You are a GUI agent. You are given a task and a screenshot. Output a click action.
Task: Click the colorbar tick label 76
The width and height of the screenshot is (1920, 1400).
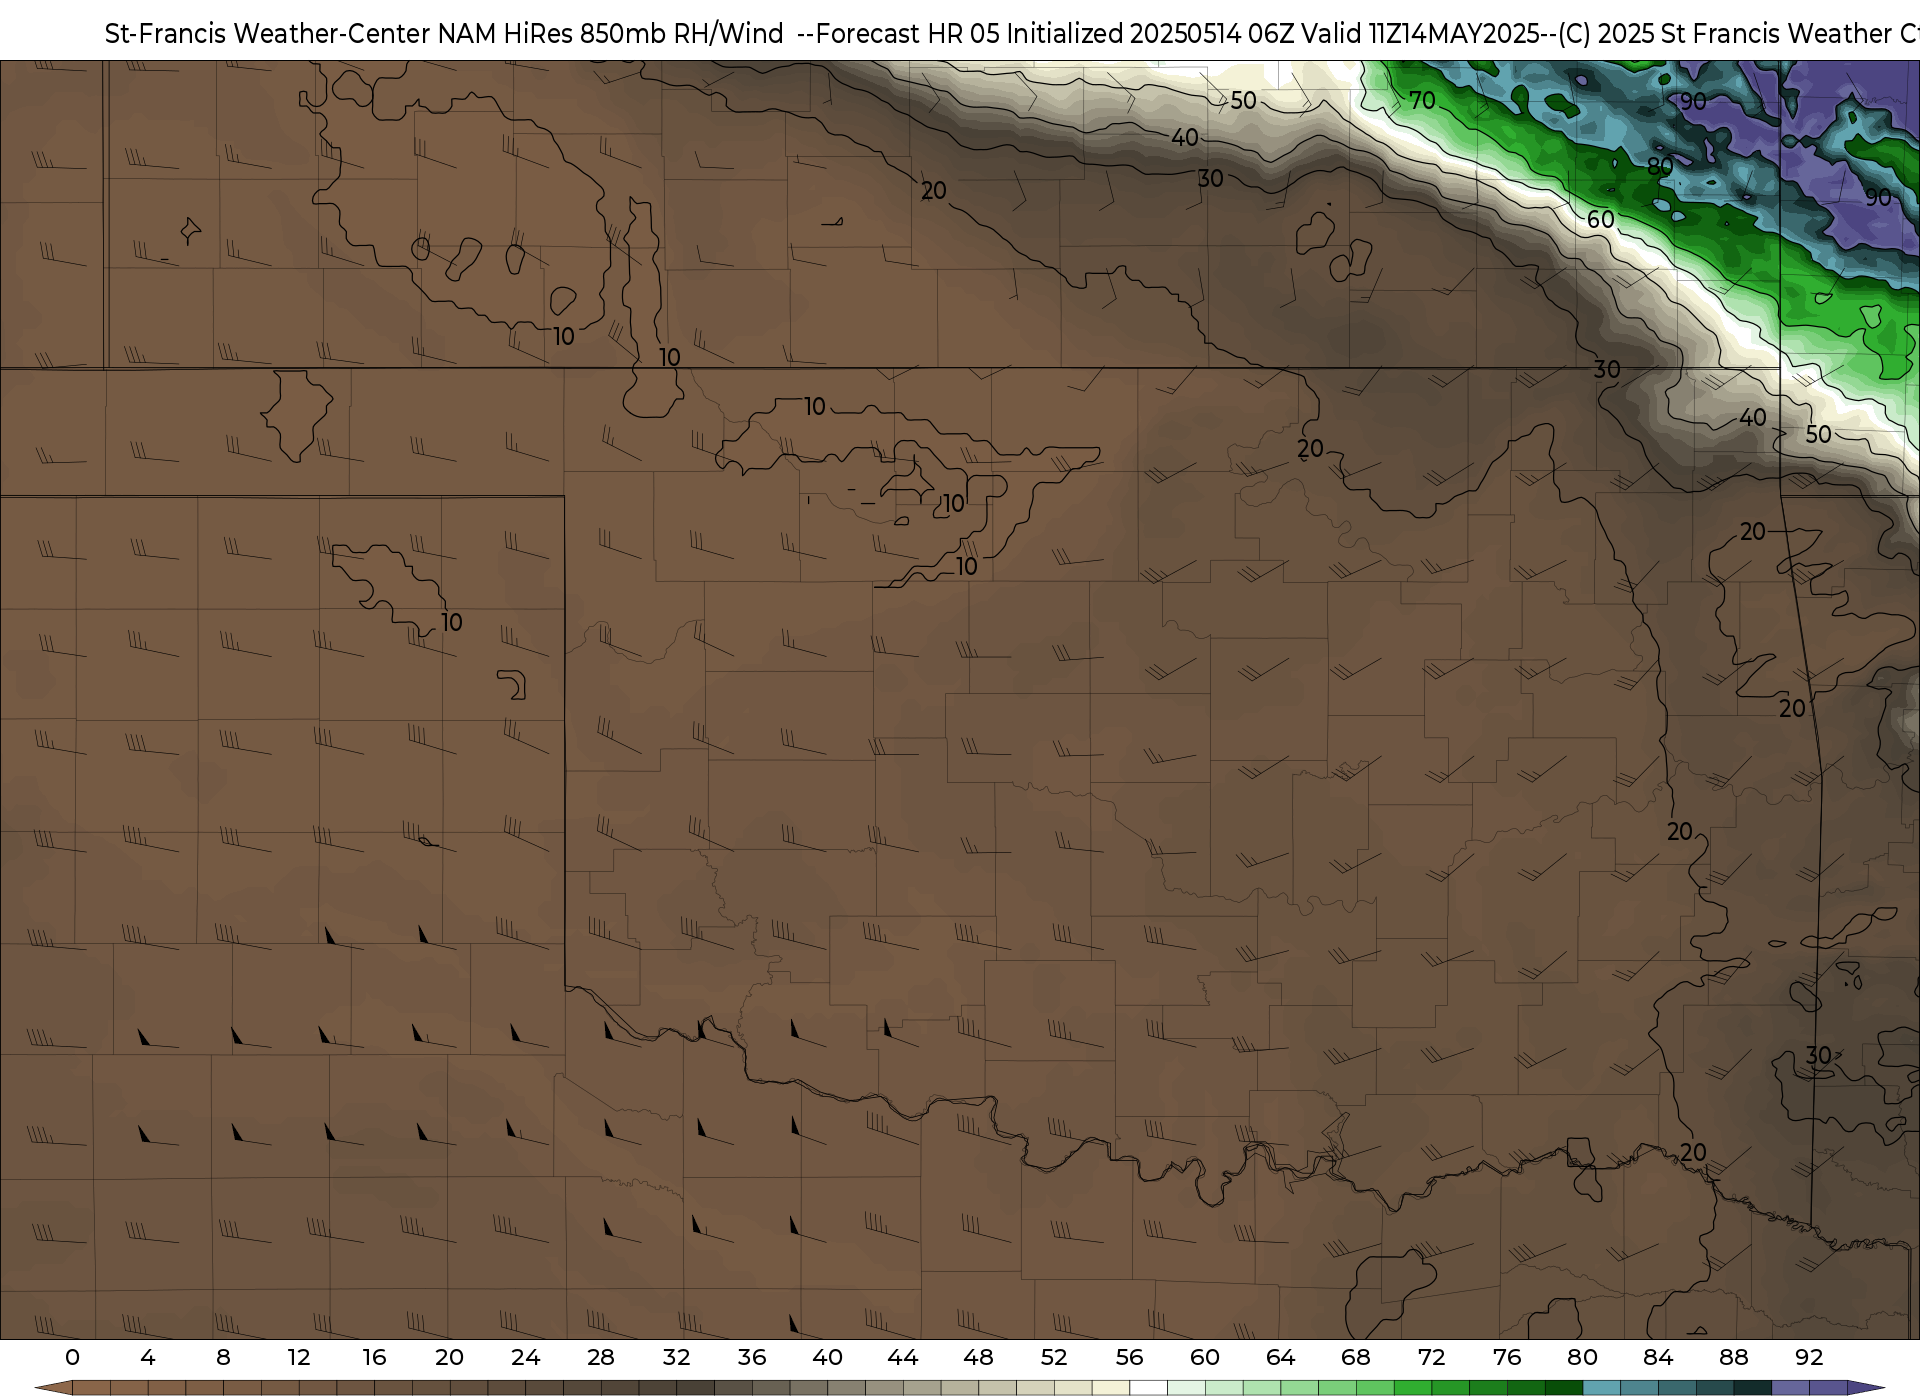(1507, 1357)
